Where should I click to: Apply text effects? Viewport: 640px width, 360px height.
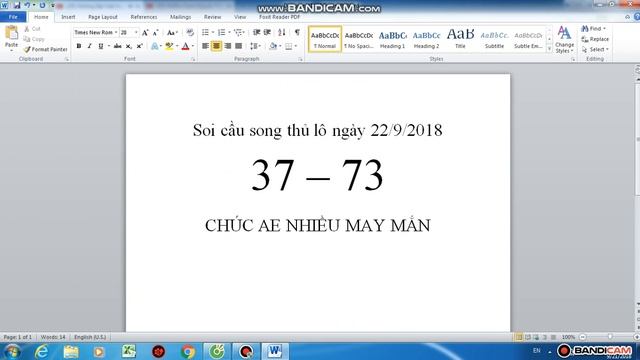pos(154,46)
